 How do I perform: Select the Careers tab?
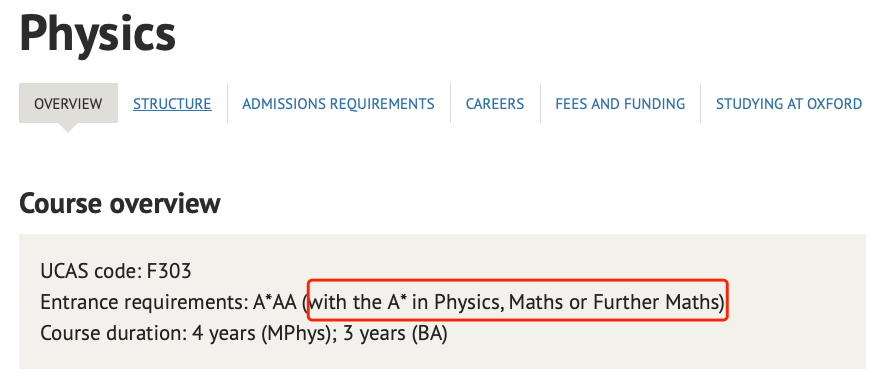(495, 104)
